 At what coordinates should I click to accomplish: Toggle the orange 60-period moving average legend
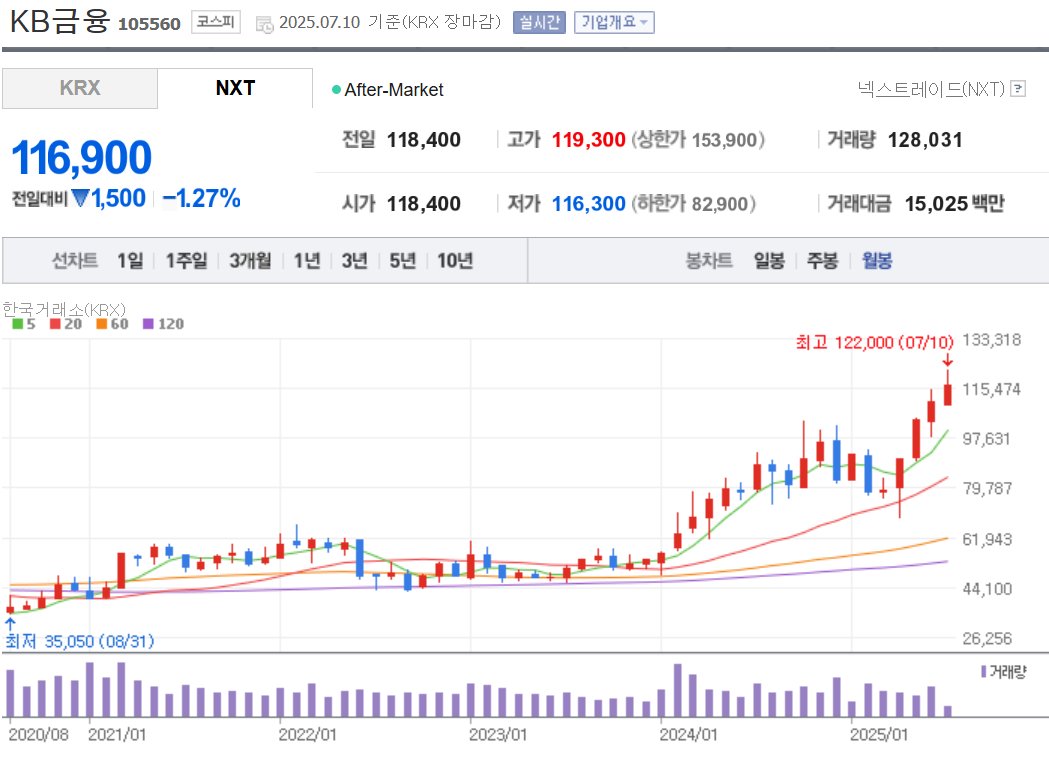click(x=103, y=324)
